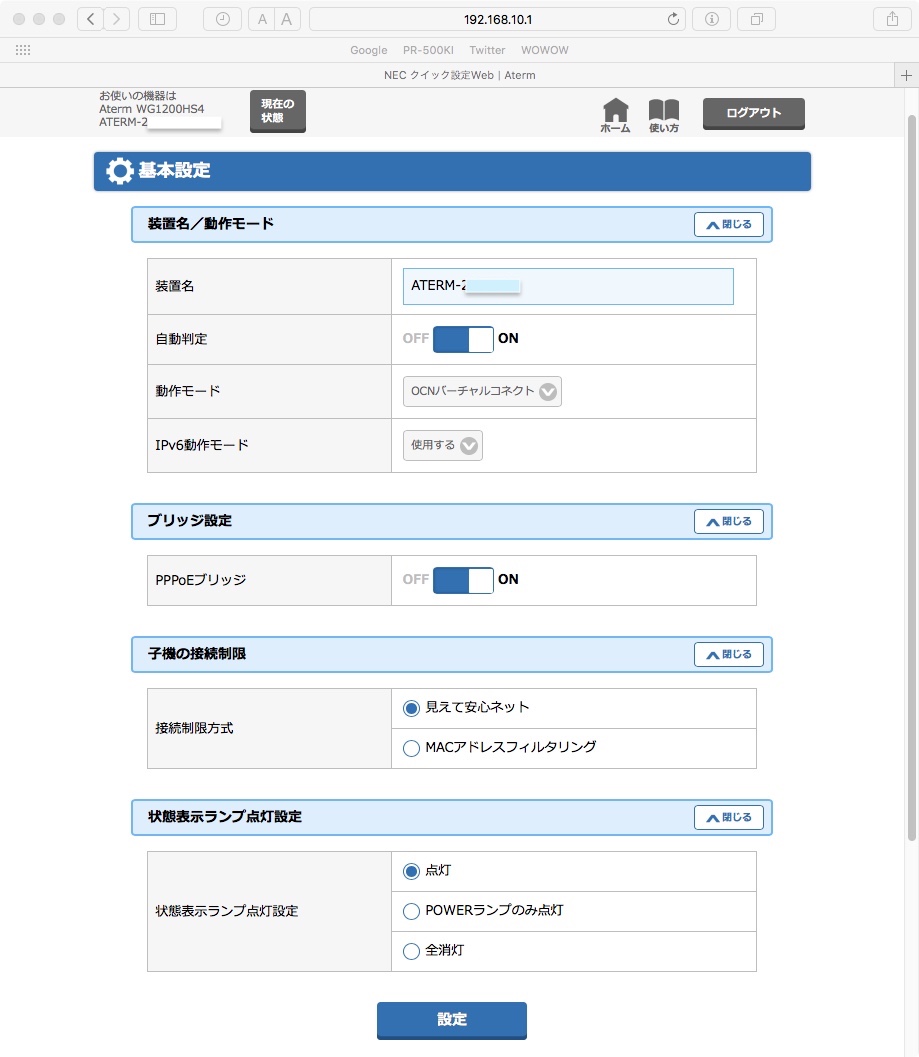This screenshot has width=919, height=1057.
Task: Disable the PPPoEブリッジ toggle
Action: click(x=448, y=580)
